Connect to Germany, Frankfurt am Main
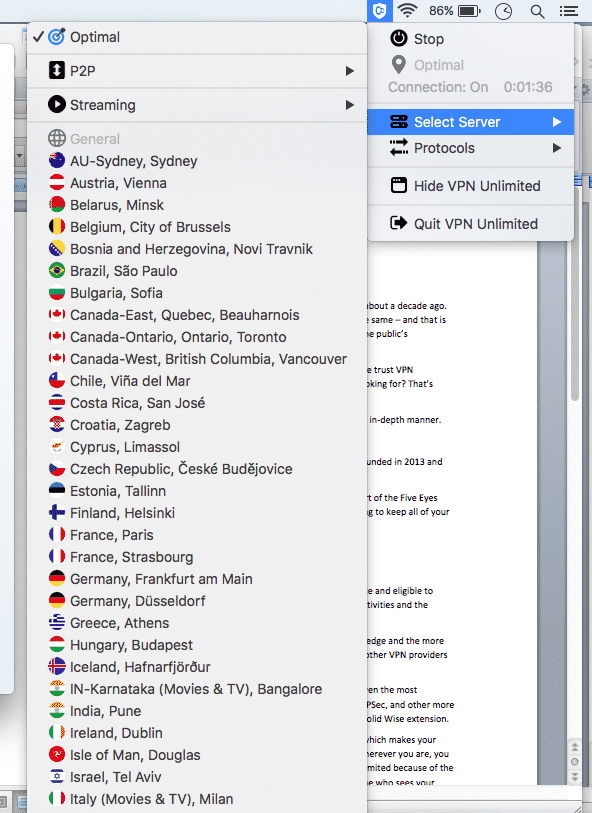Screen dimensions: 592x813 197,579
